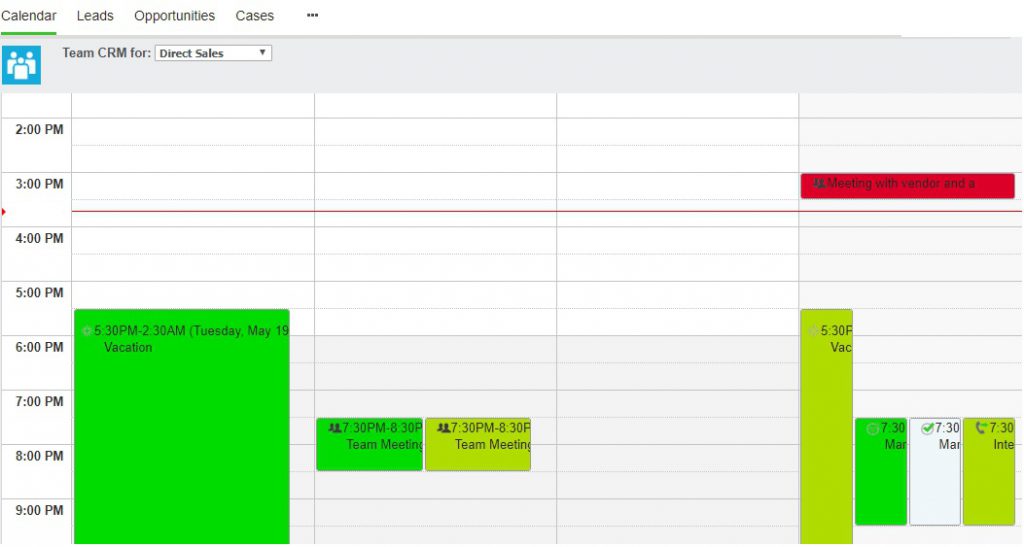Click the 3:00 PM time label
The height and width of the screenshot is (547, 1024).
[39, 184]
